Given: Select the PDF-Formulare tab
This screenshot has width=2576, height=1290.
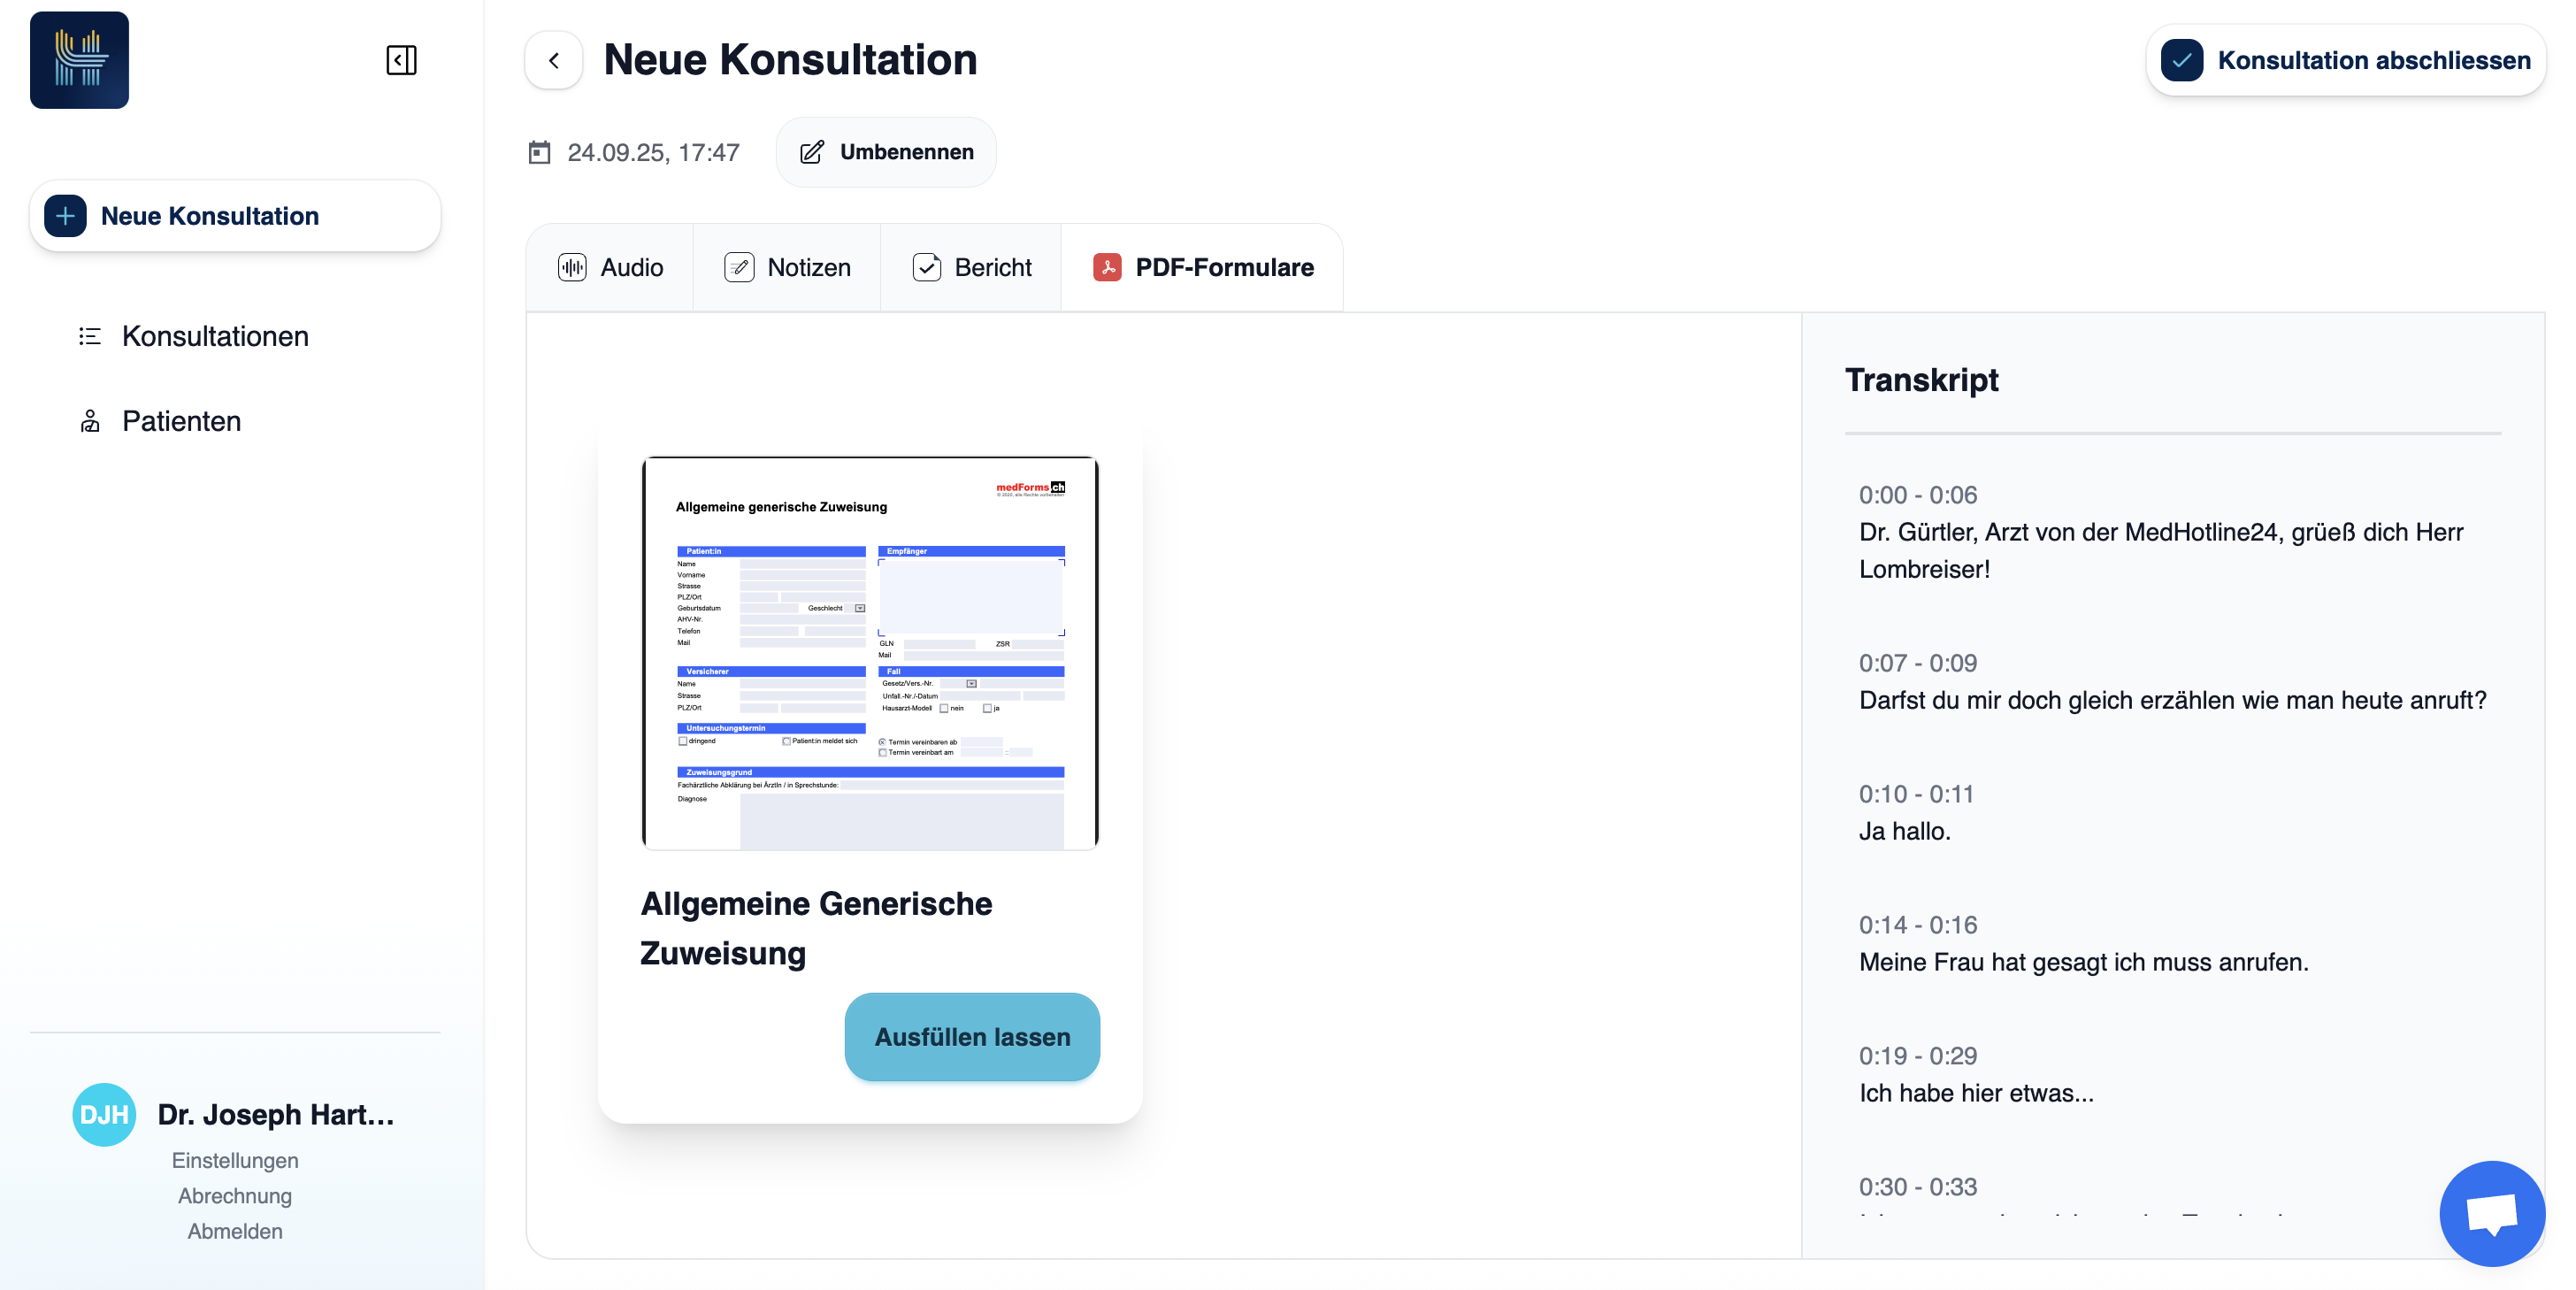Looking at the screenshot, I should pyautogui.click(x=1203, y=267).
